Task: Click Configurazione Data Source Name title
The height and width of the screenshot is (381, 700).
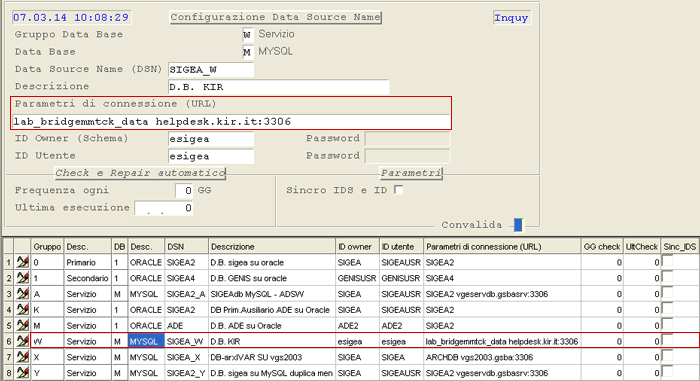Action: 275,17
